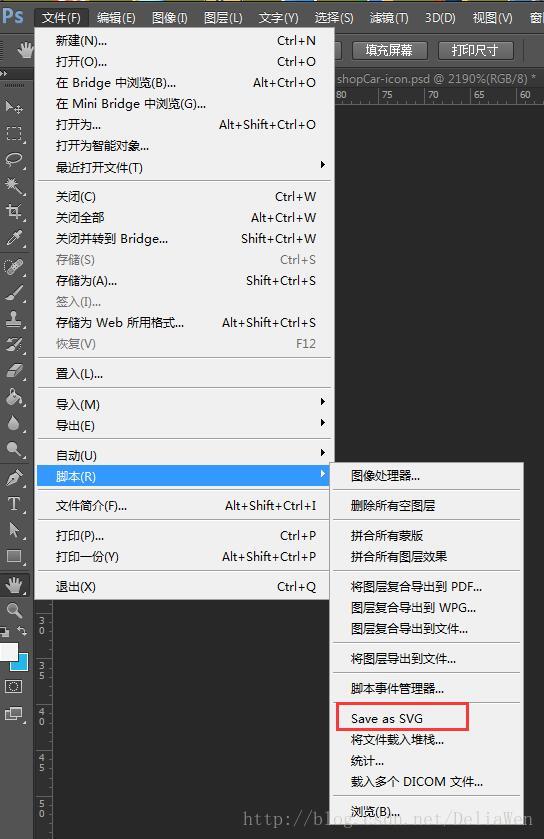Screen dimensions: 544x839
Task: Select the Paint Bucket tool
Action: [x=13, y=397]
